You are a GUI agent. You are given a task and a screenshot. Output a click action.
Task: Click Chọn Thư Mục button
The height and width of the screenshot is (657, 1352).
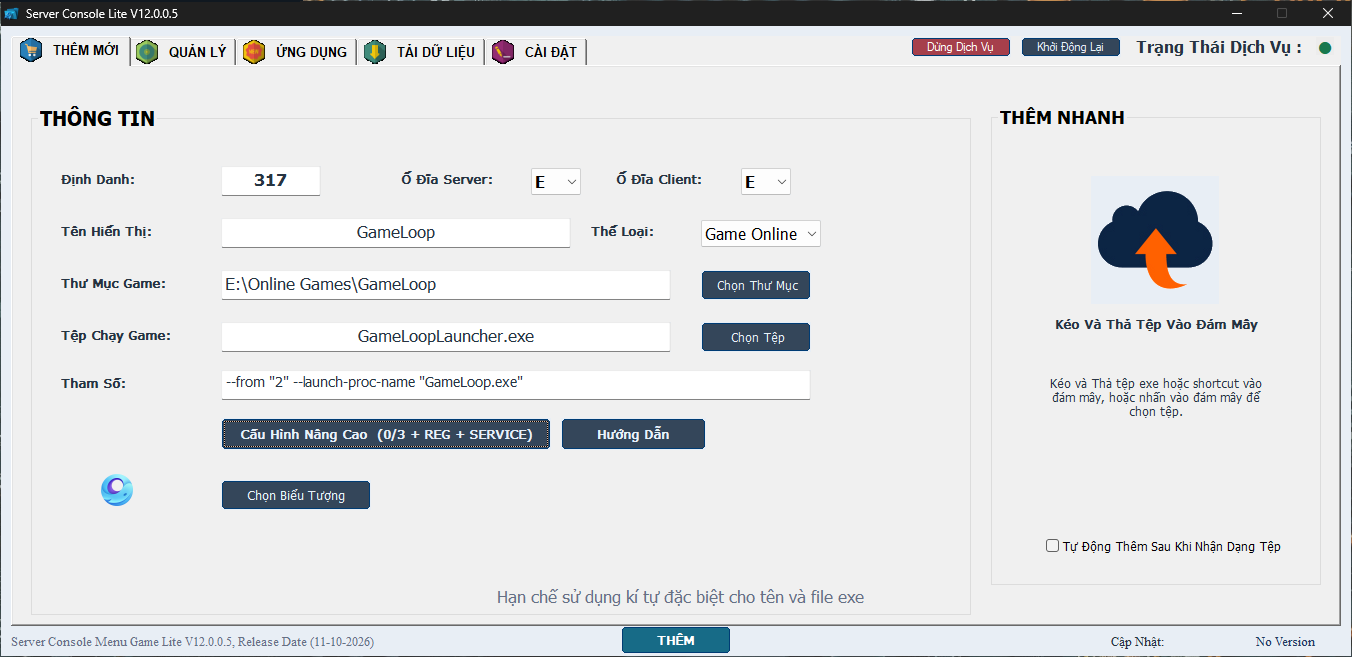(756, 285)
